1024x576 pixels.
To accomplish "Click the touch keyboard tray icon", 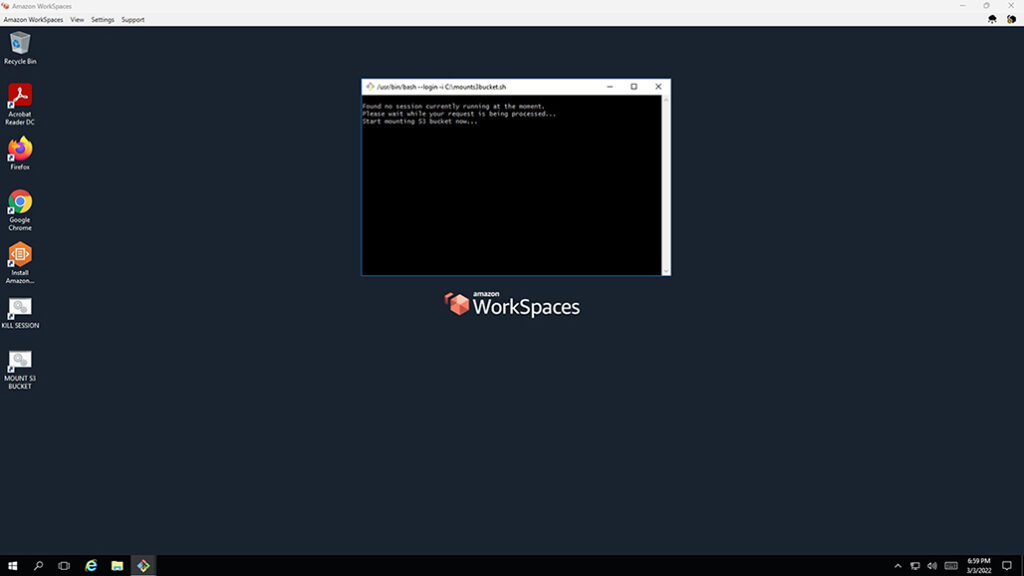I will pyautogui.click(x=951, y=566).
